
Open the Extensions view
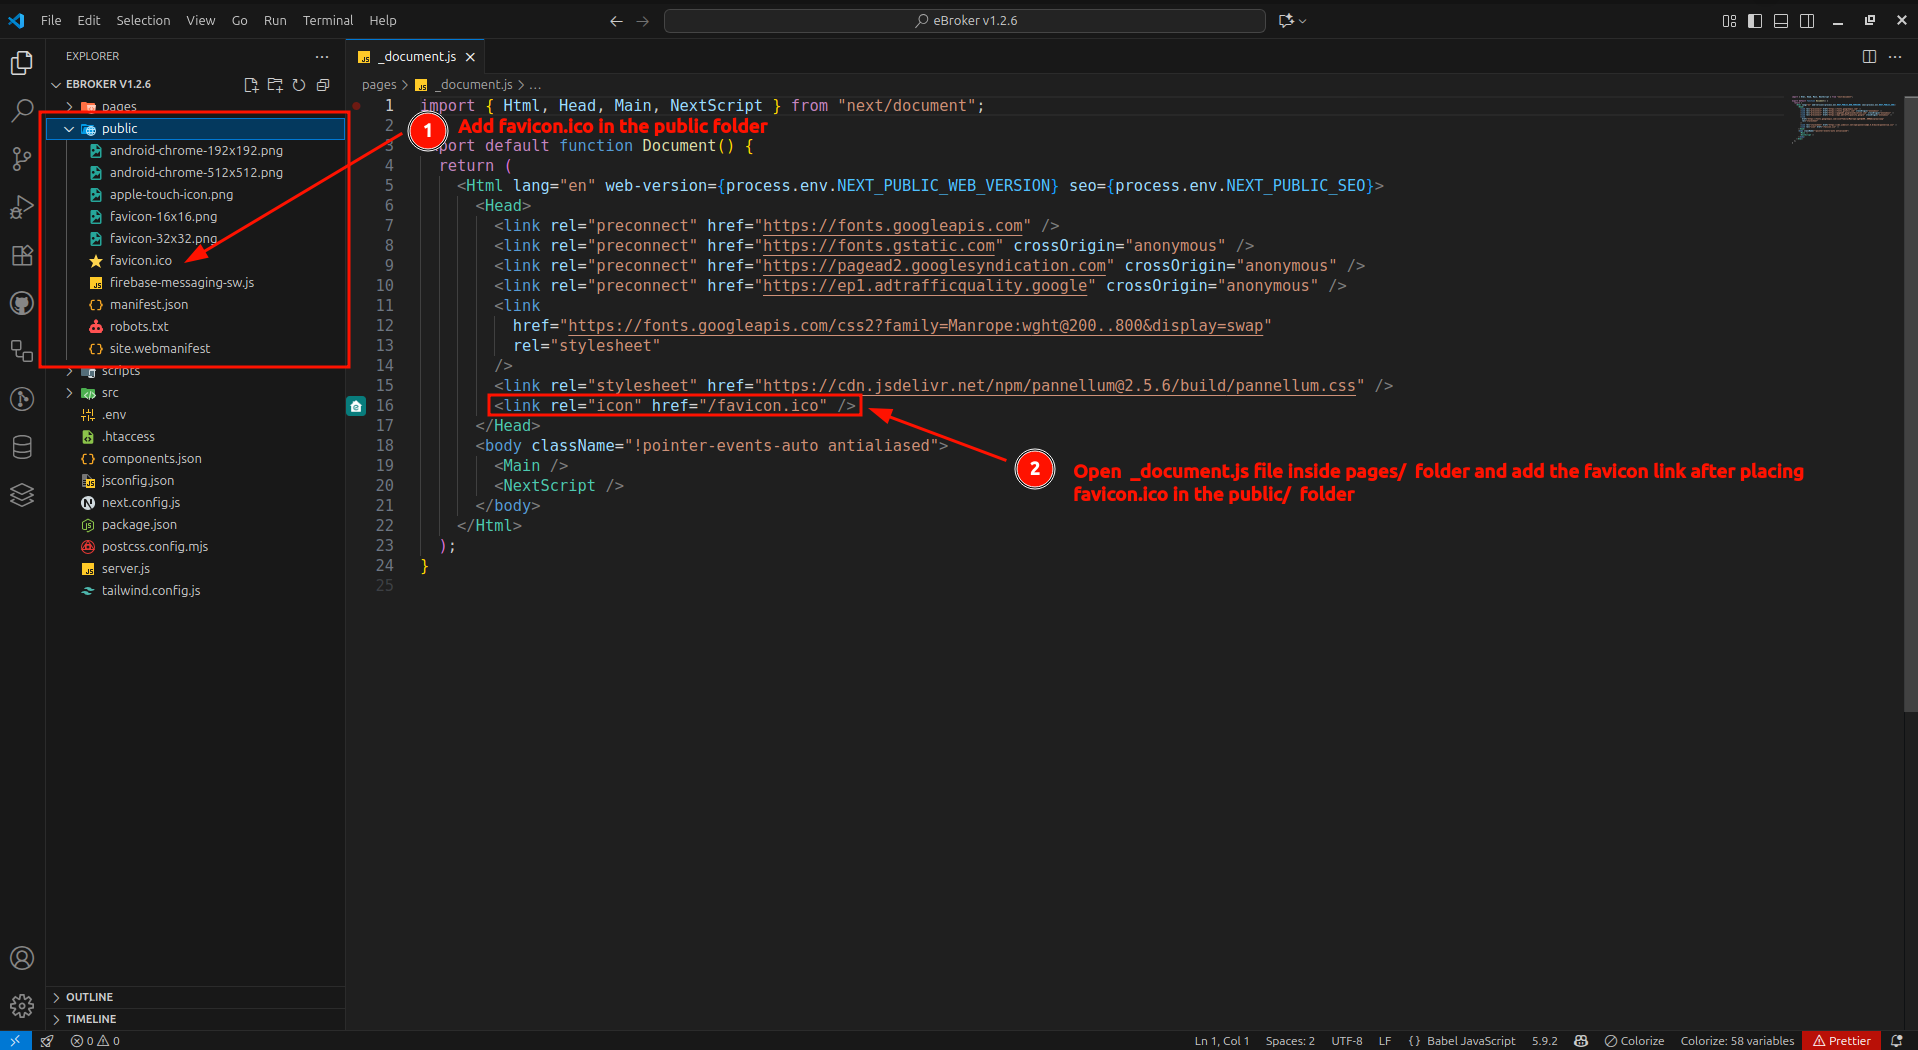click(22, 255)
